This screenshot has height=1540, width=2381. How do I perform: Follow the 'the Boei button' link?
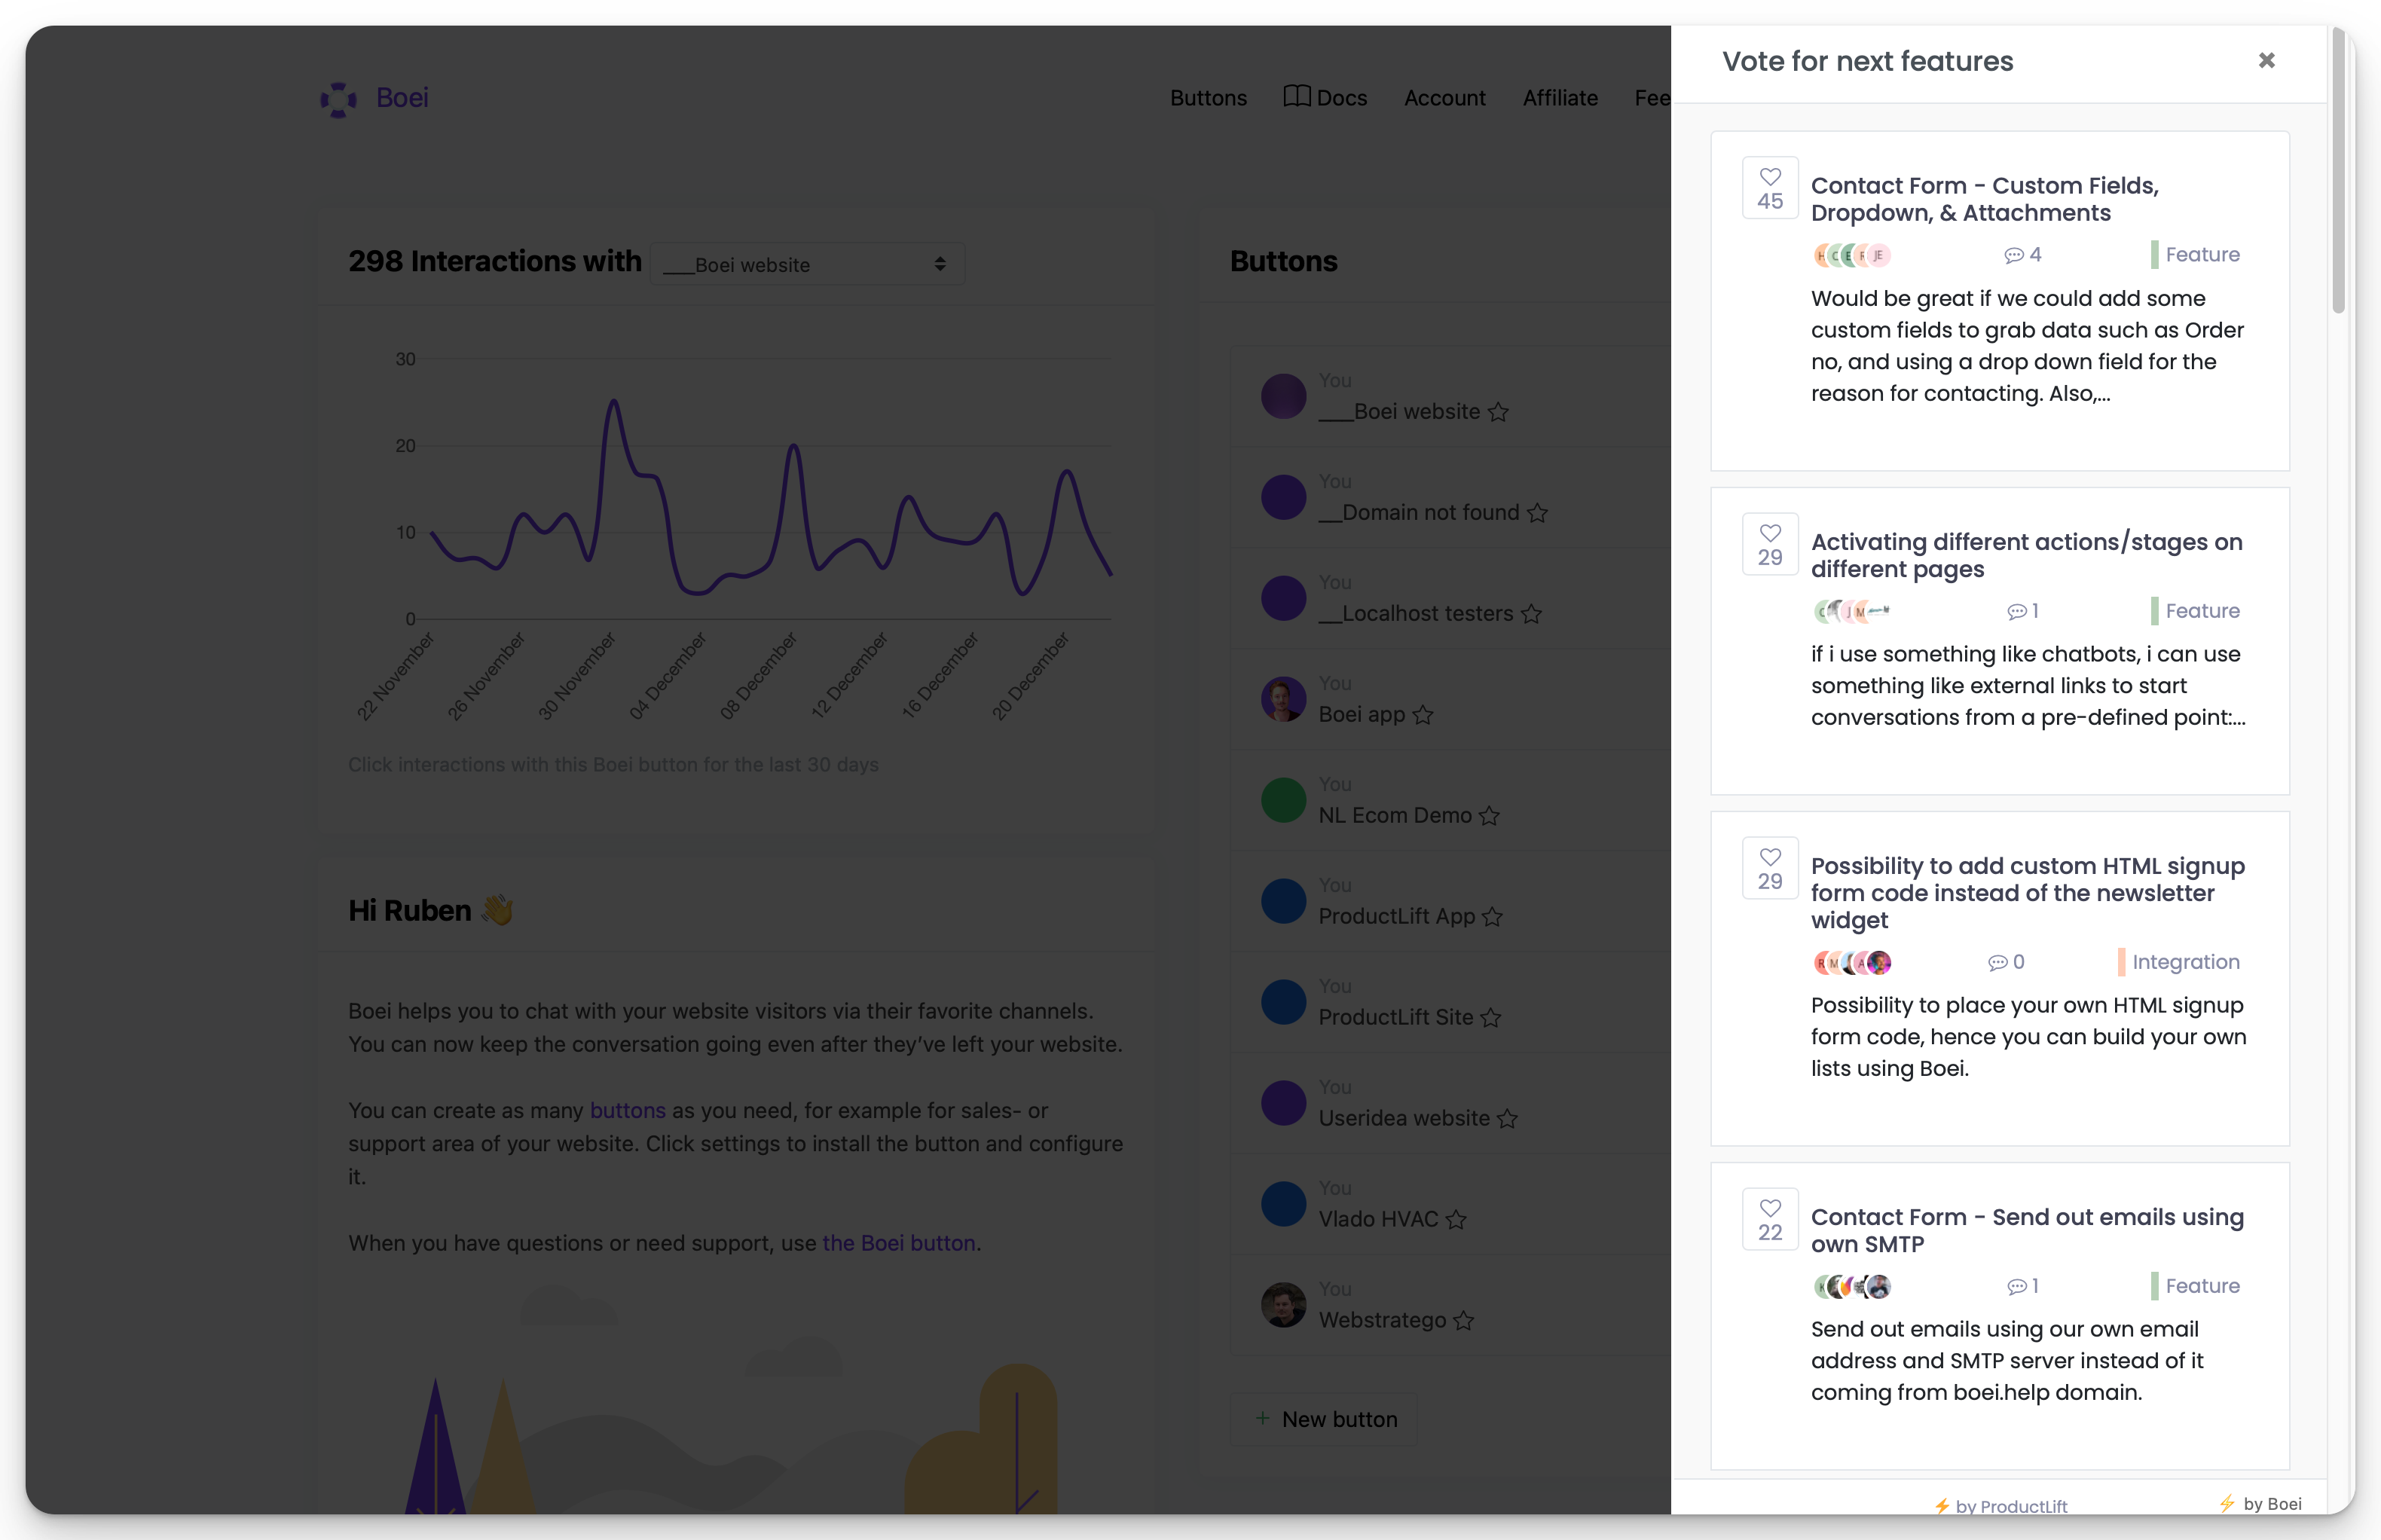(x=898, y=1243)
